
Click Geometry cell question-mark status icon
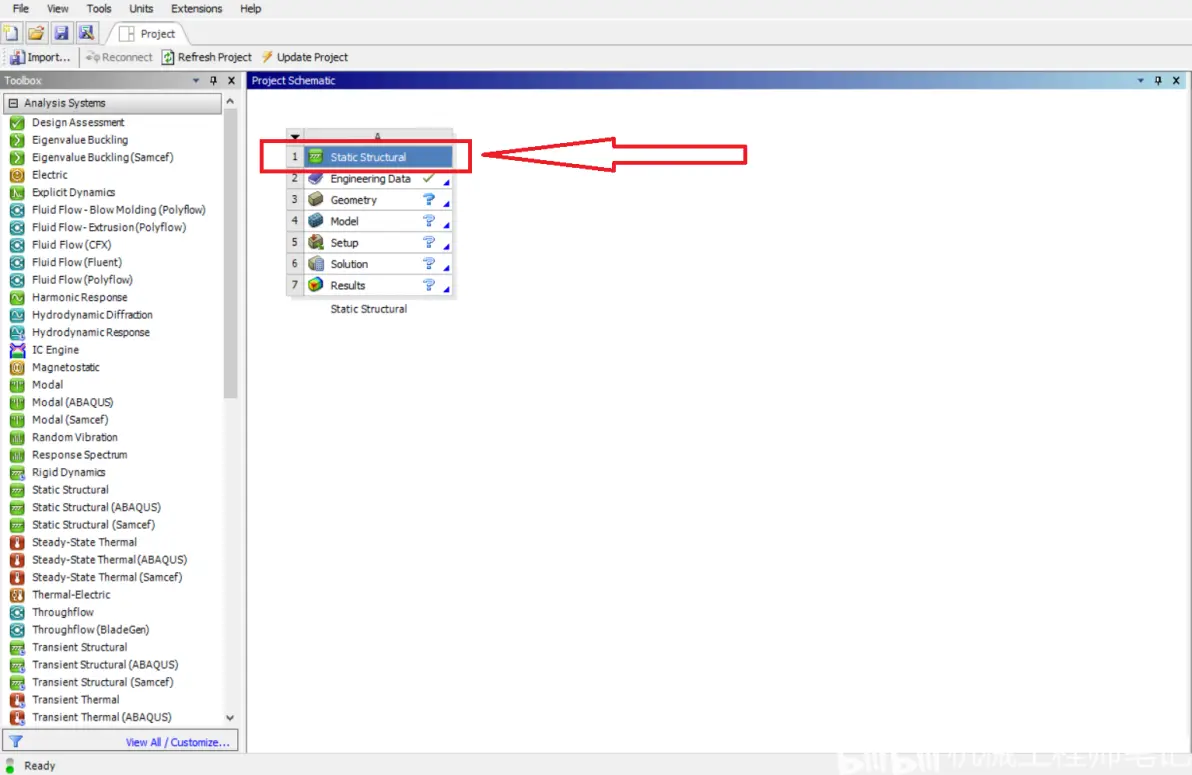(429, 199)
